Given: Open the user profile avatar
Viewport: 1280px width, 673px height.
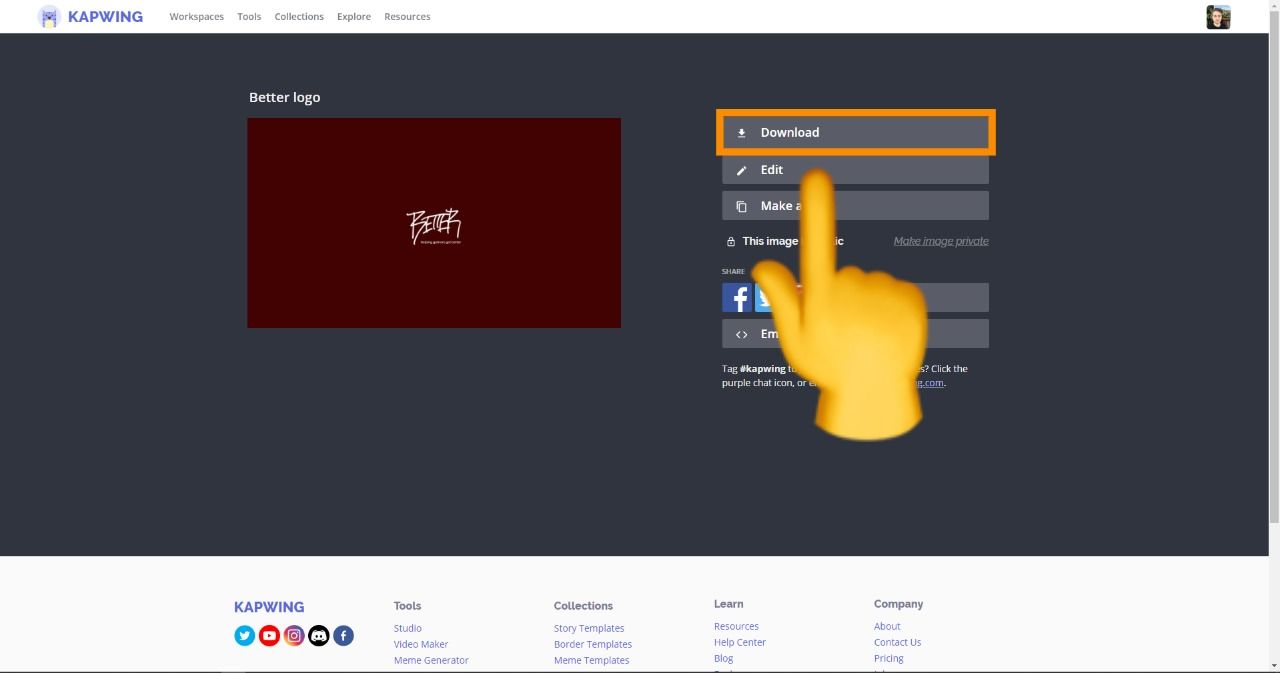Looking at the screenshot, I should click(1218, 17).
